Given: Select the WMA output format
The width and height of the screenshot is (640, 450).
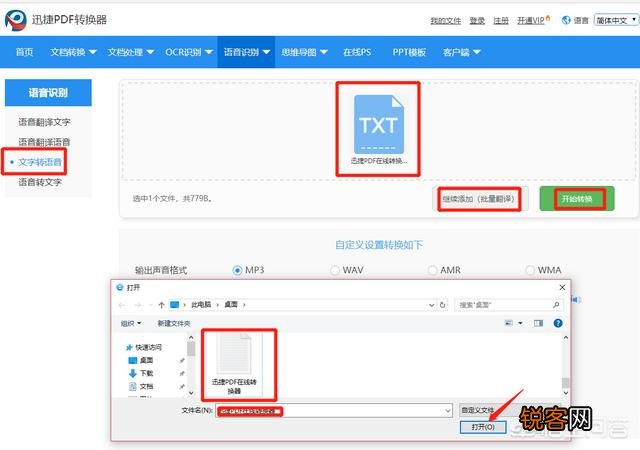Looking at the screenshot, I should (x=530, y=270).
